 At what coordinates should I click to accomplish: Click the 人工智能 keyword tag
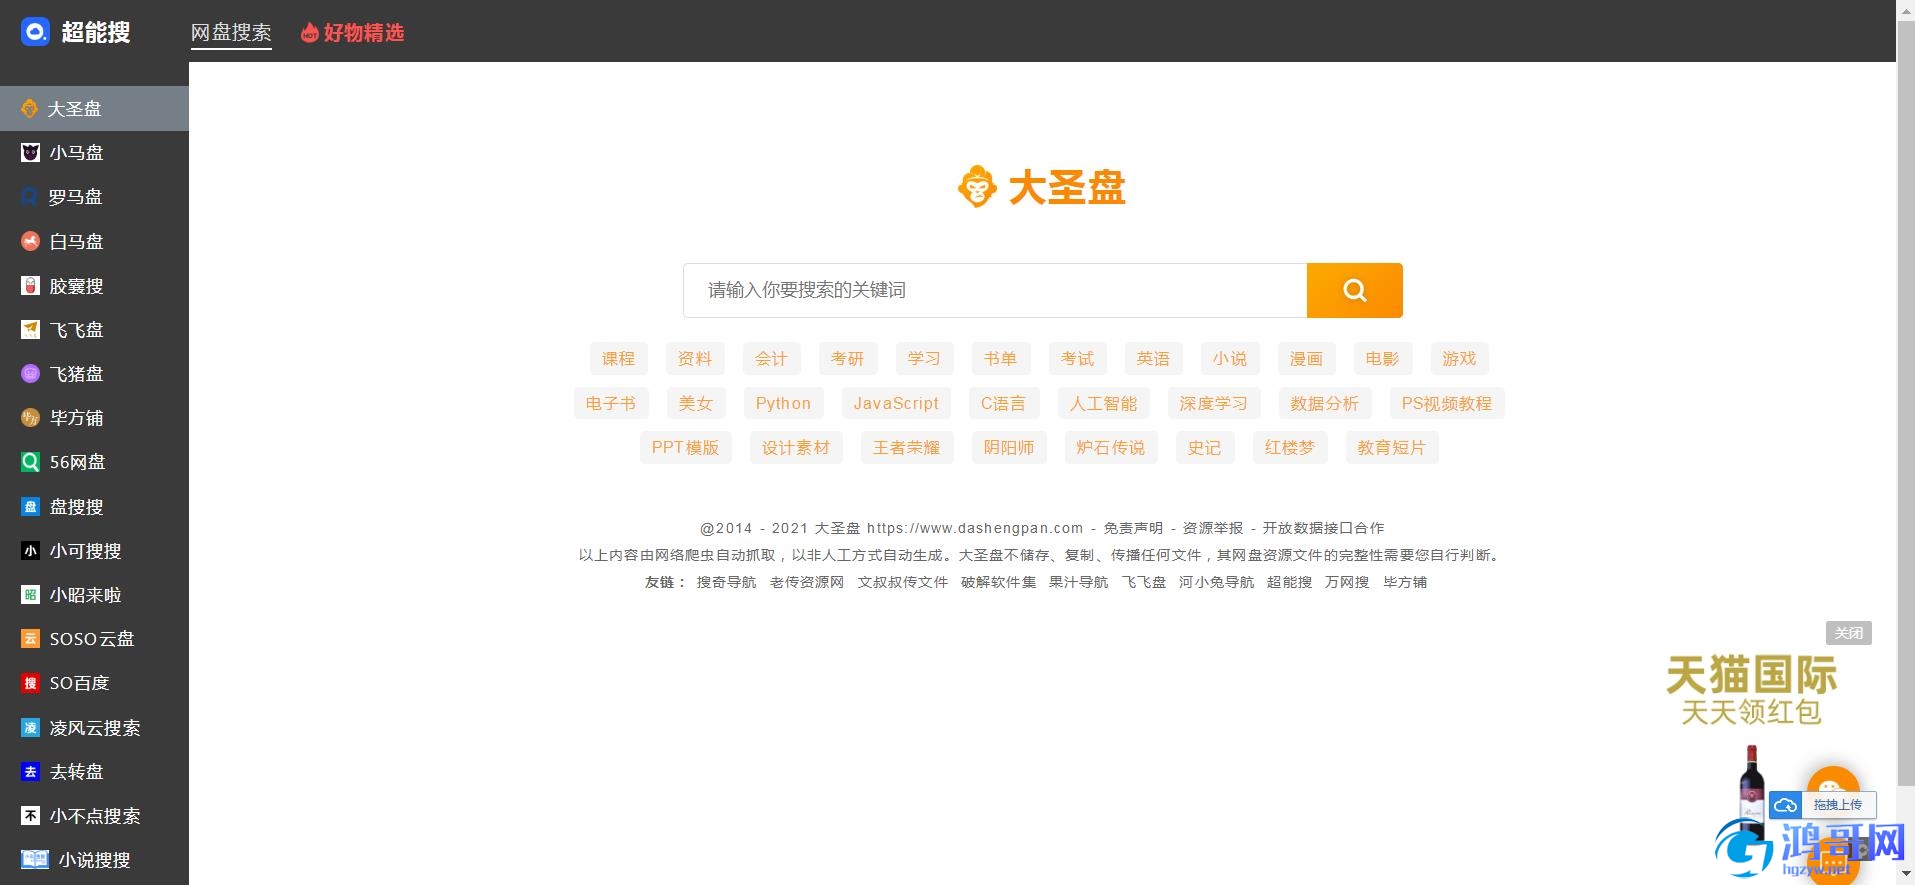(1104, 403)
